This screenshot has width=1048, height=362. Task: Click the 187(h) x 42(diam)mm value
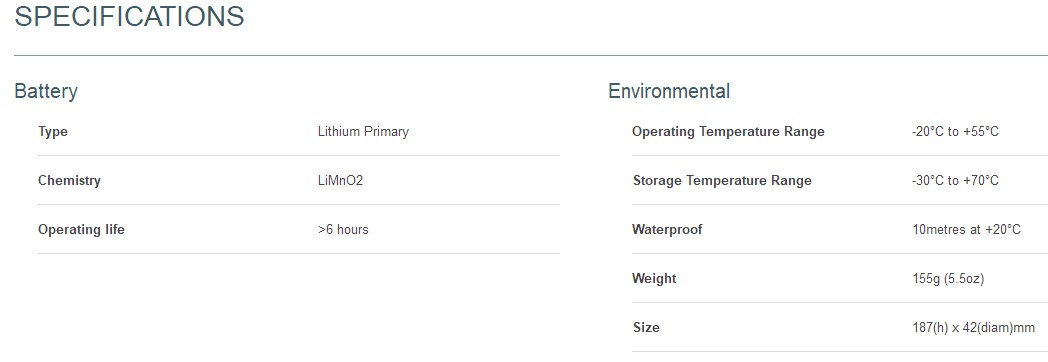point(973,328)
